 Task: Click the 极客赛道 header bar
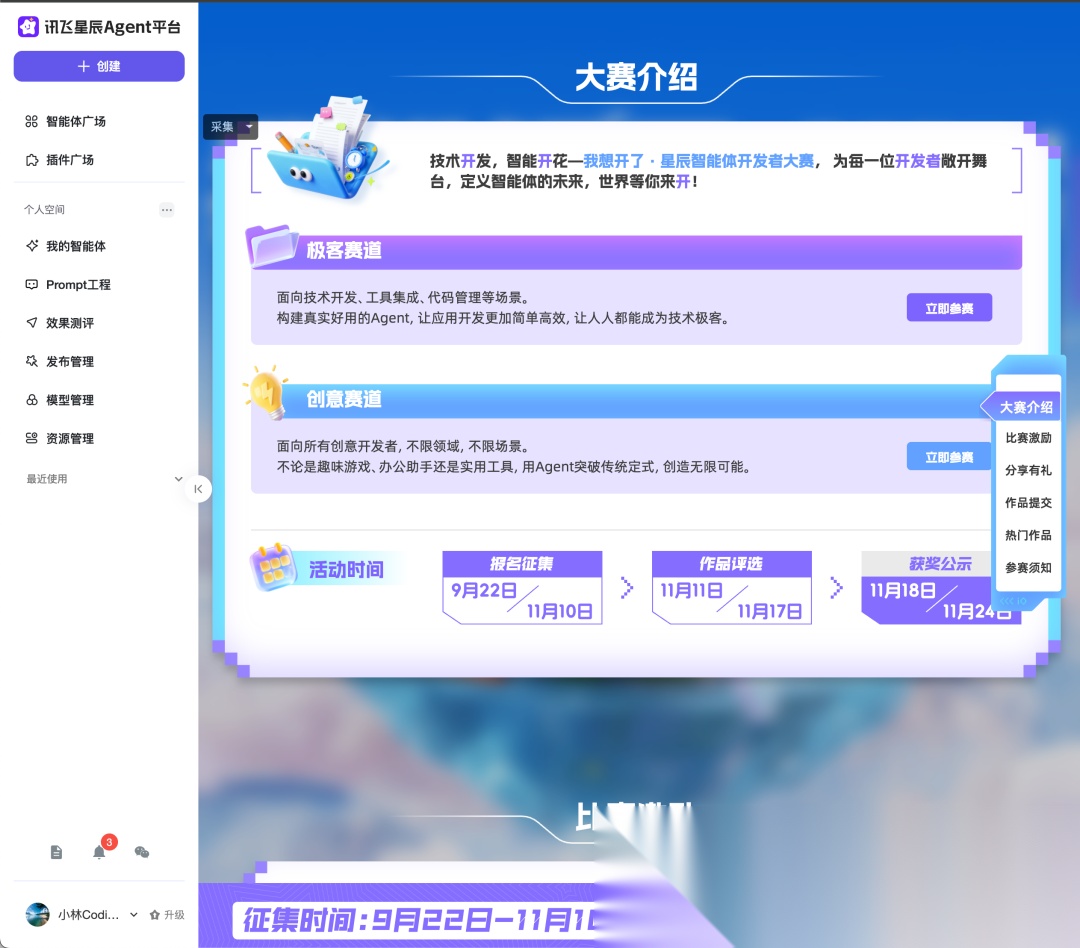(x=636, y=251)
